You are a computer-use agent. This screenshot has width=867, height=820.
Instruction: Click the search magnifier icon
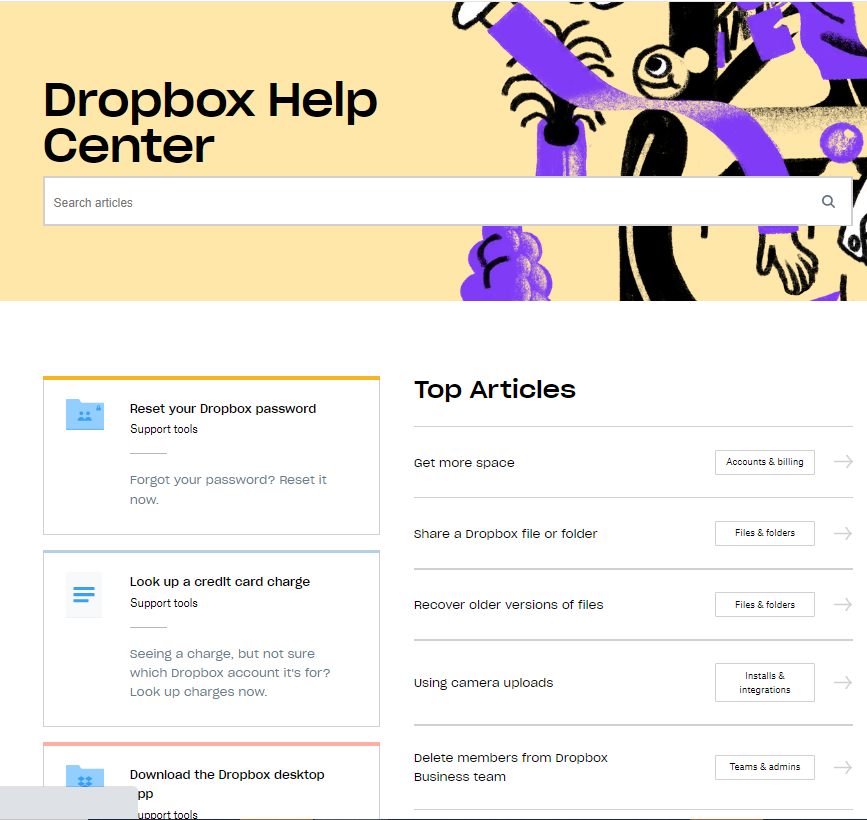click(828, 202)
